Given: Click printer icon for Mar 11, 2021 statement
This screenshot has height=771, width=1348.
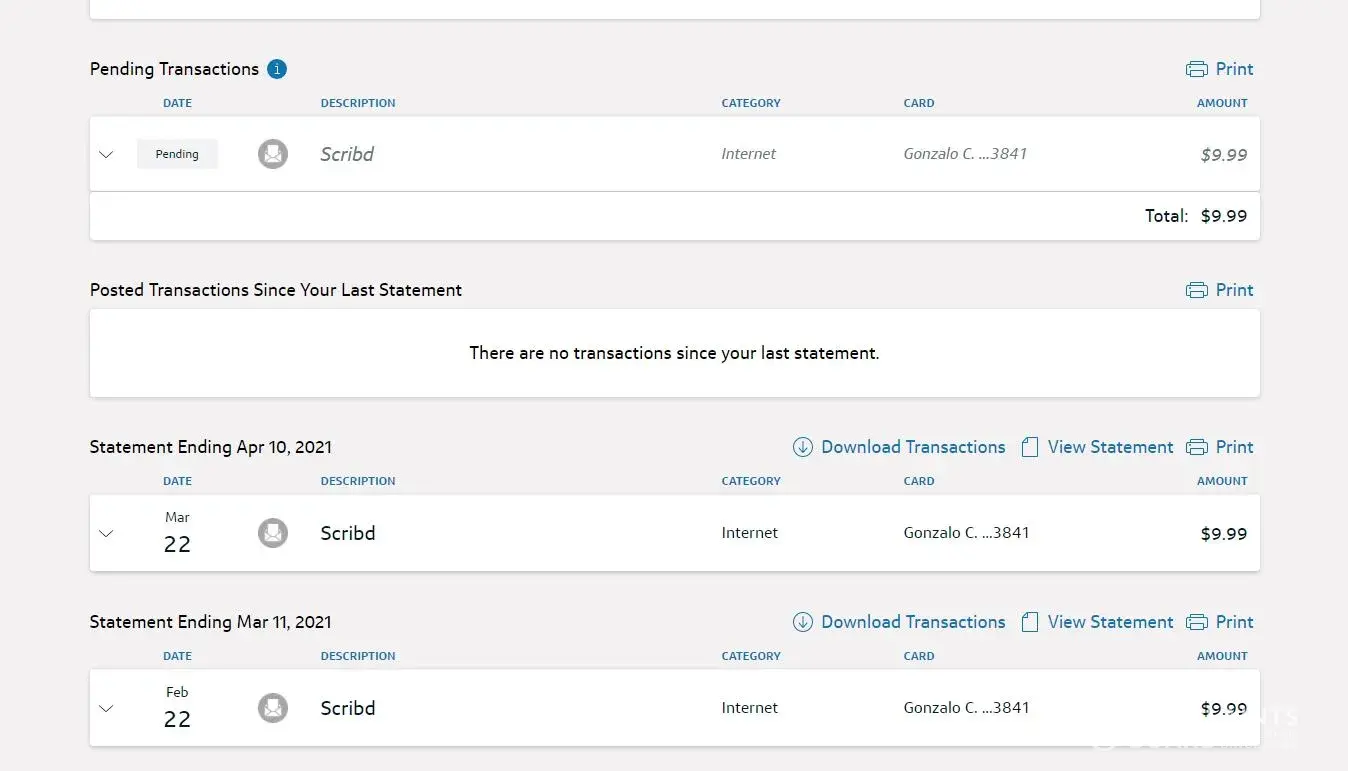Looking at the screenshot, I should [1196, 622].
